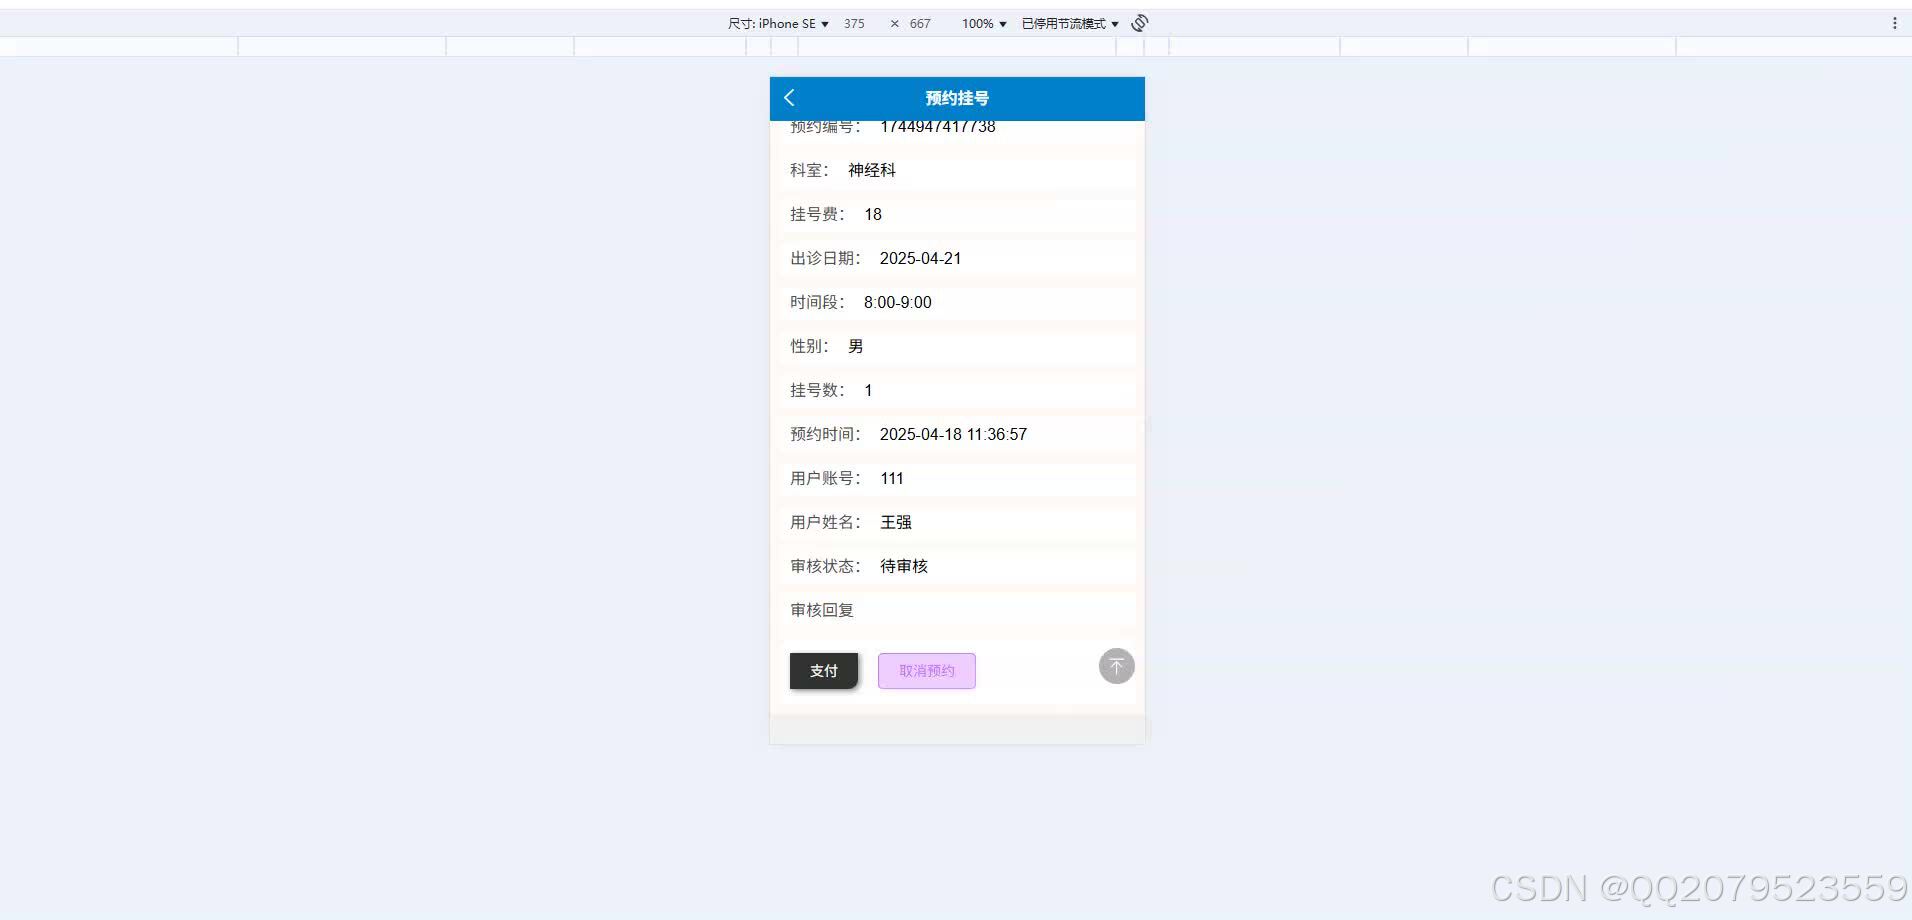1912x920 pixels.
Task: Edit the viewport height field 667
Action: [x=920, y=23]
